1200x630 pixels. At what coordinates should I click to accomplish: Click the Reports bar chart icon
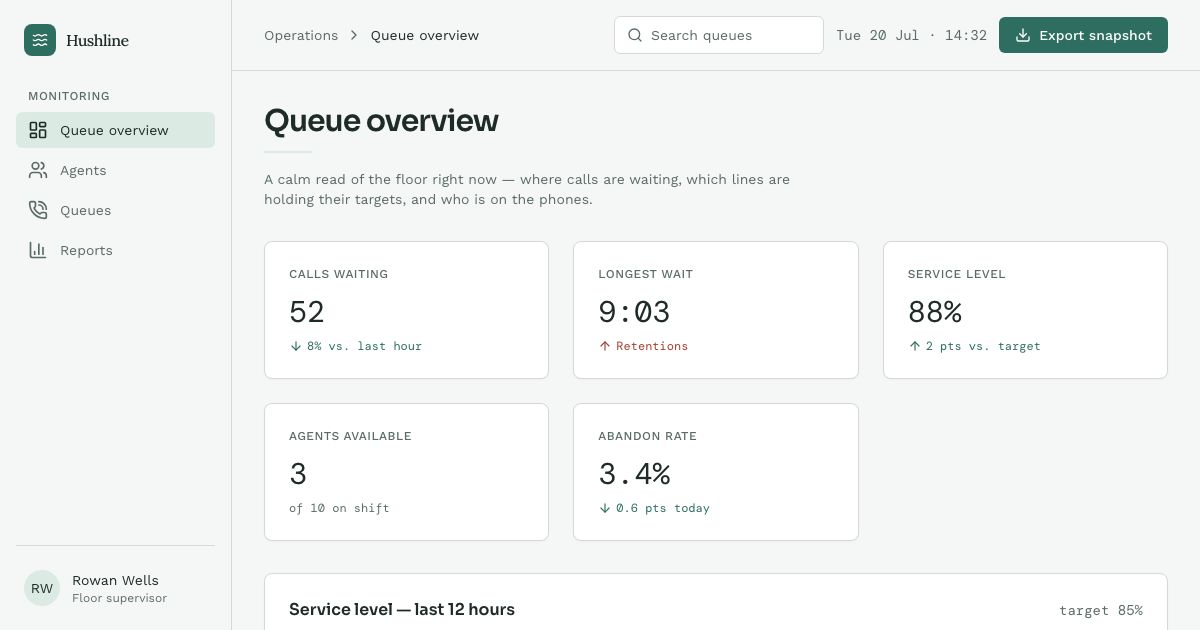coord(38,250)
